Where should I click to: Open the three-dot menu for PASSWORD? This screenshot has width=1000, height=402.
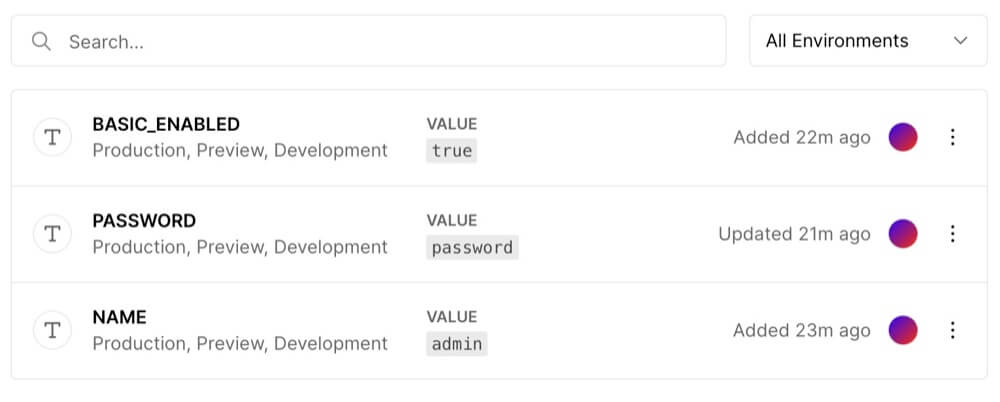(x=952, y=234)
